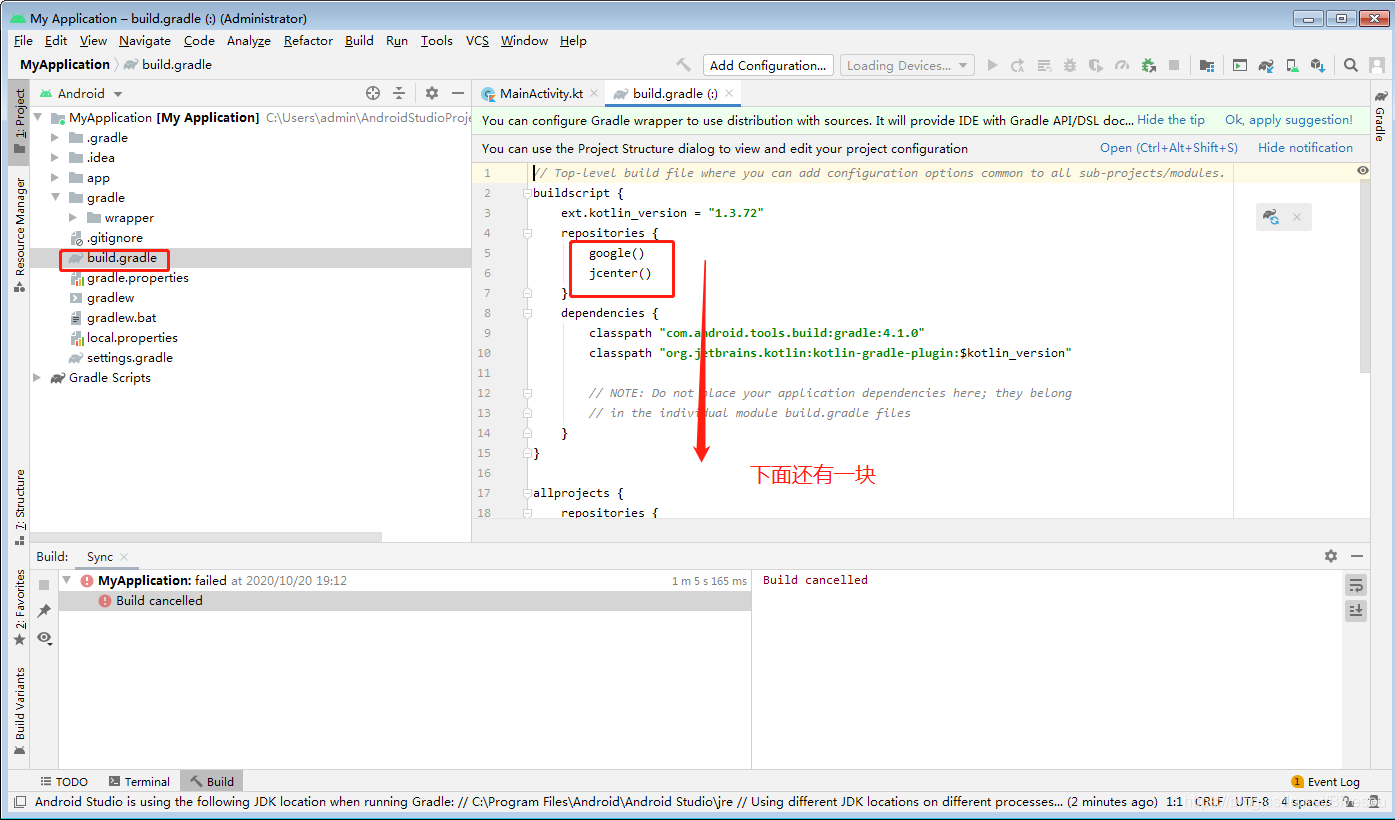The image size is (1395, 820).
Task: Hide the Build panel with minus icon
Action: click(x=1357, y=556)
